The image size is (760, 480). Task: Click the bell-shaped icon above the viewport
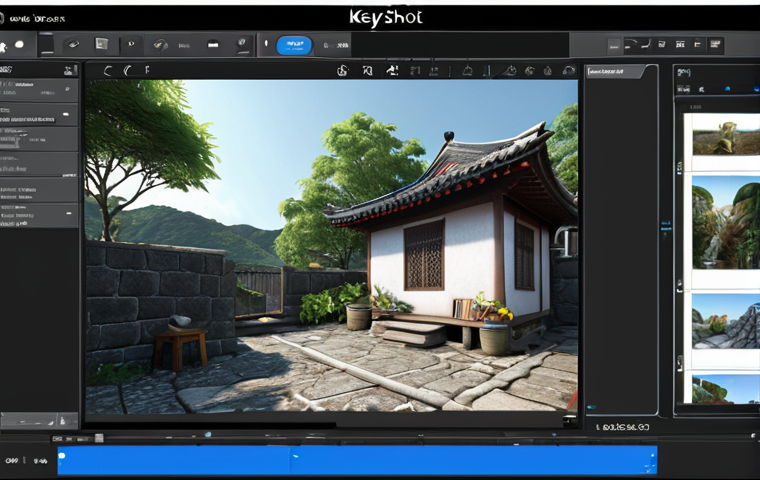467,71
